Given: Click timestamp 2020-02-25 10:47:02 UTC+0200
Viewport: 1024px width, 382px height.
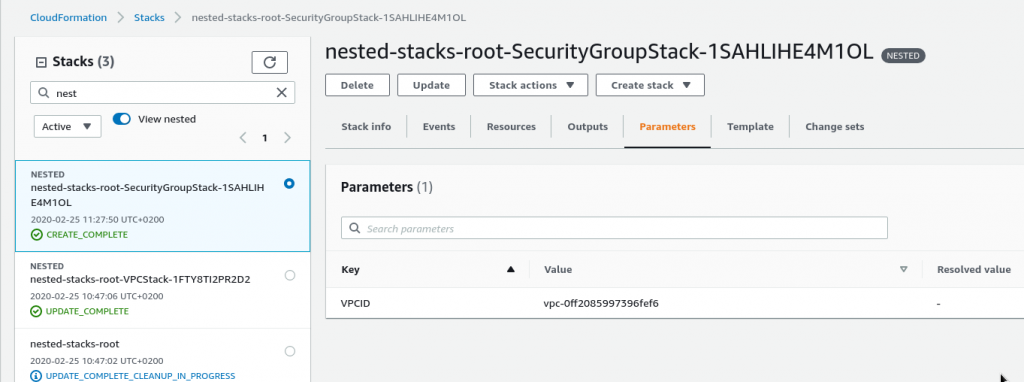Looking at the screenshot, I should (97, 360).
